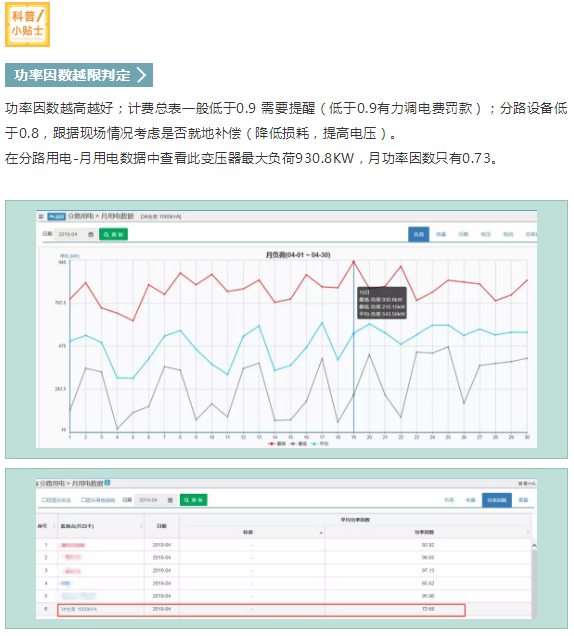Open the 3#主变 1000kVA row link
The height and width of the screenshot is (636, 574).
point(79,609)
